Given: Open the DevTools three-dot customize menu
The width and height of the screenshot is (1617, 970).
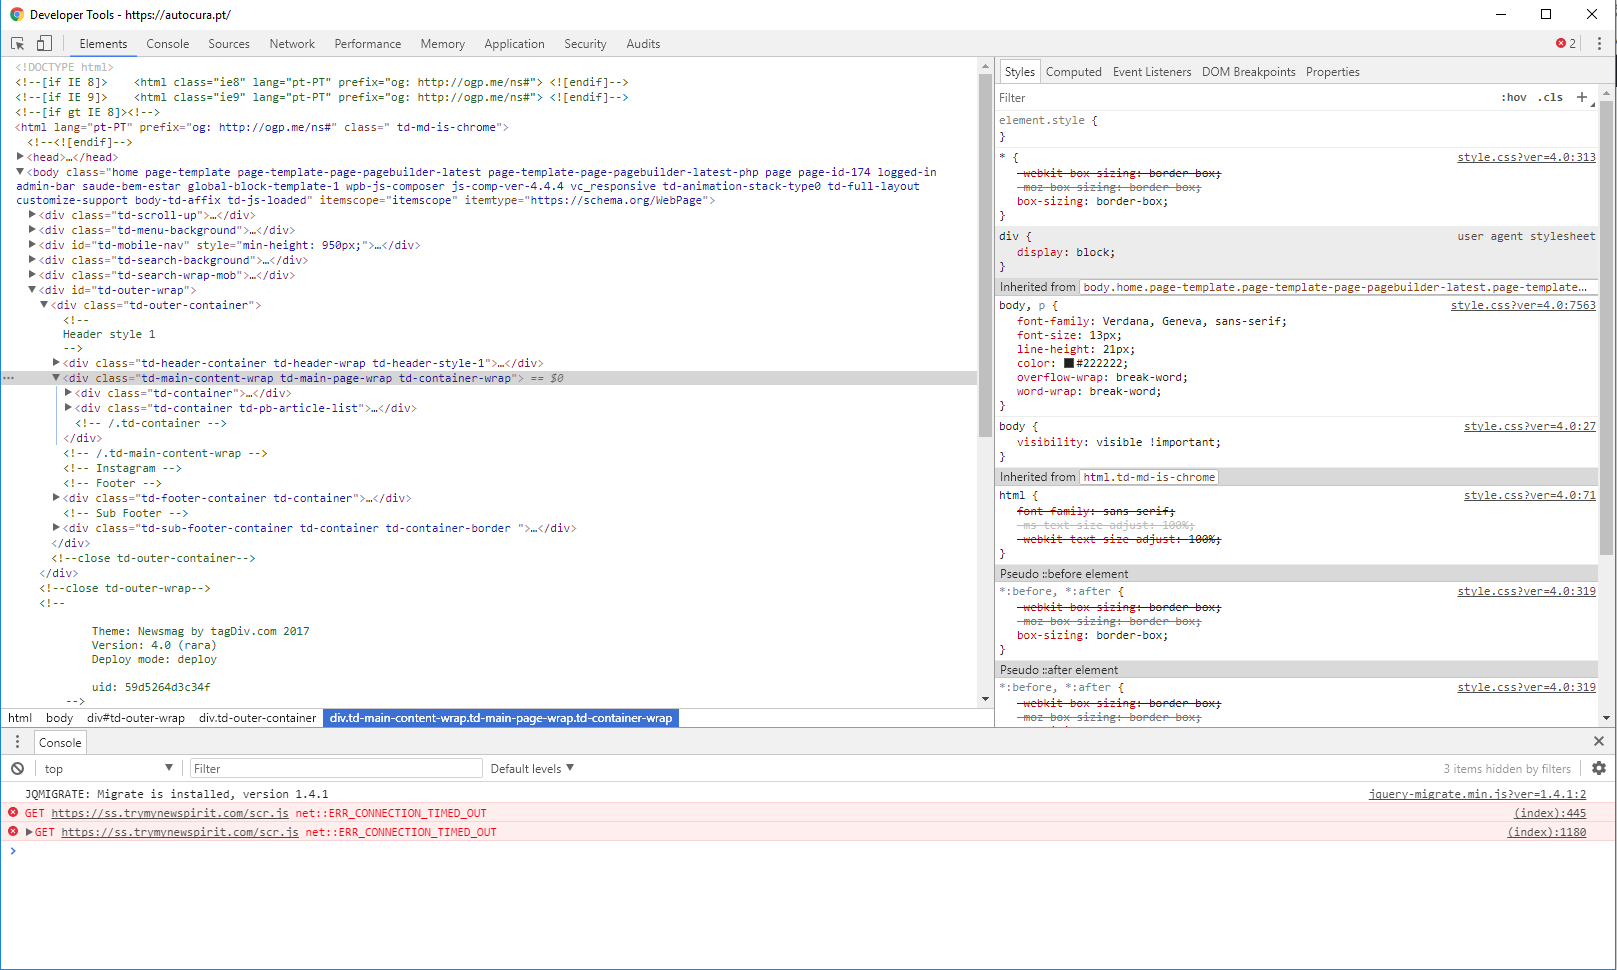Looking at the screenshot, I should tap(1599, 43).
